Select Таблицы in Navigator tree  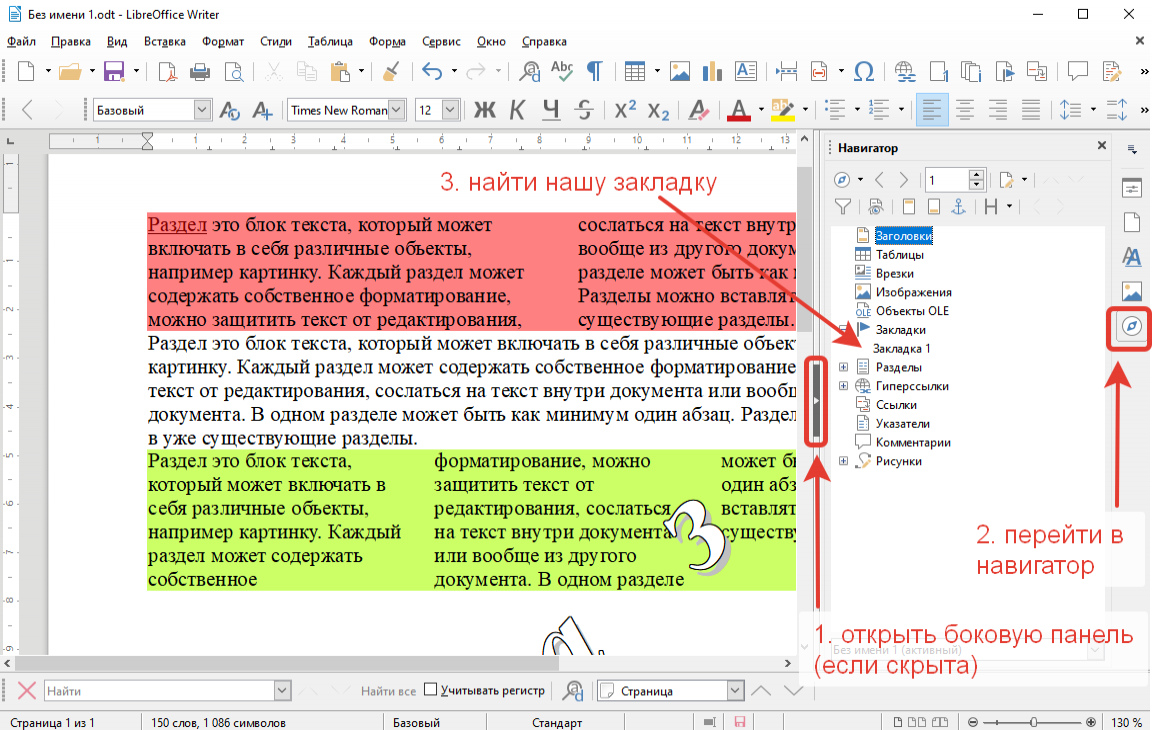pyautogui.click(x=899, y=255)
